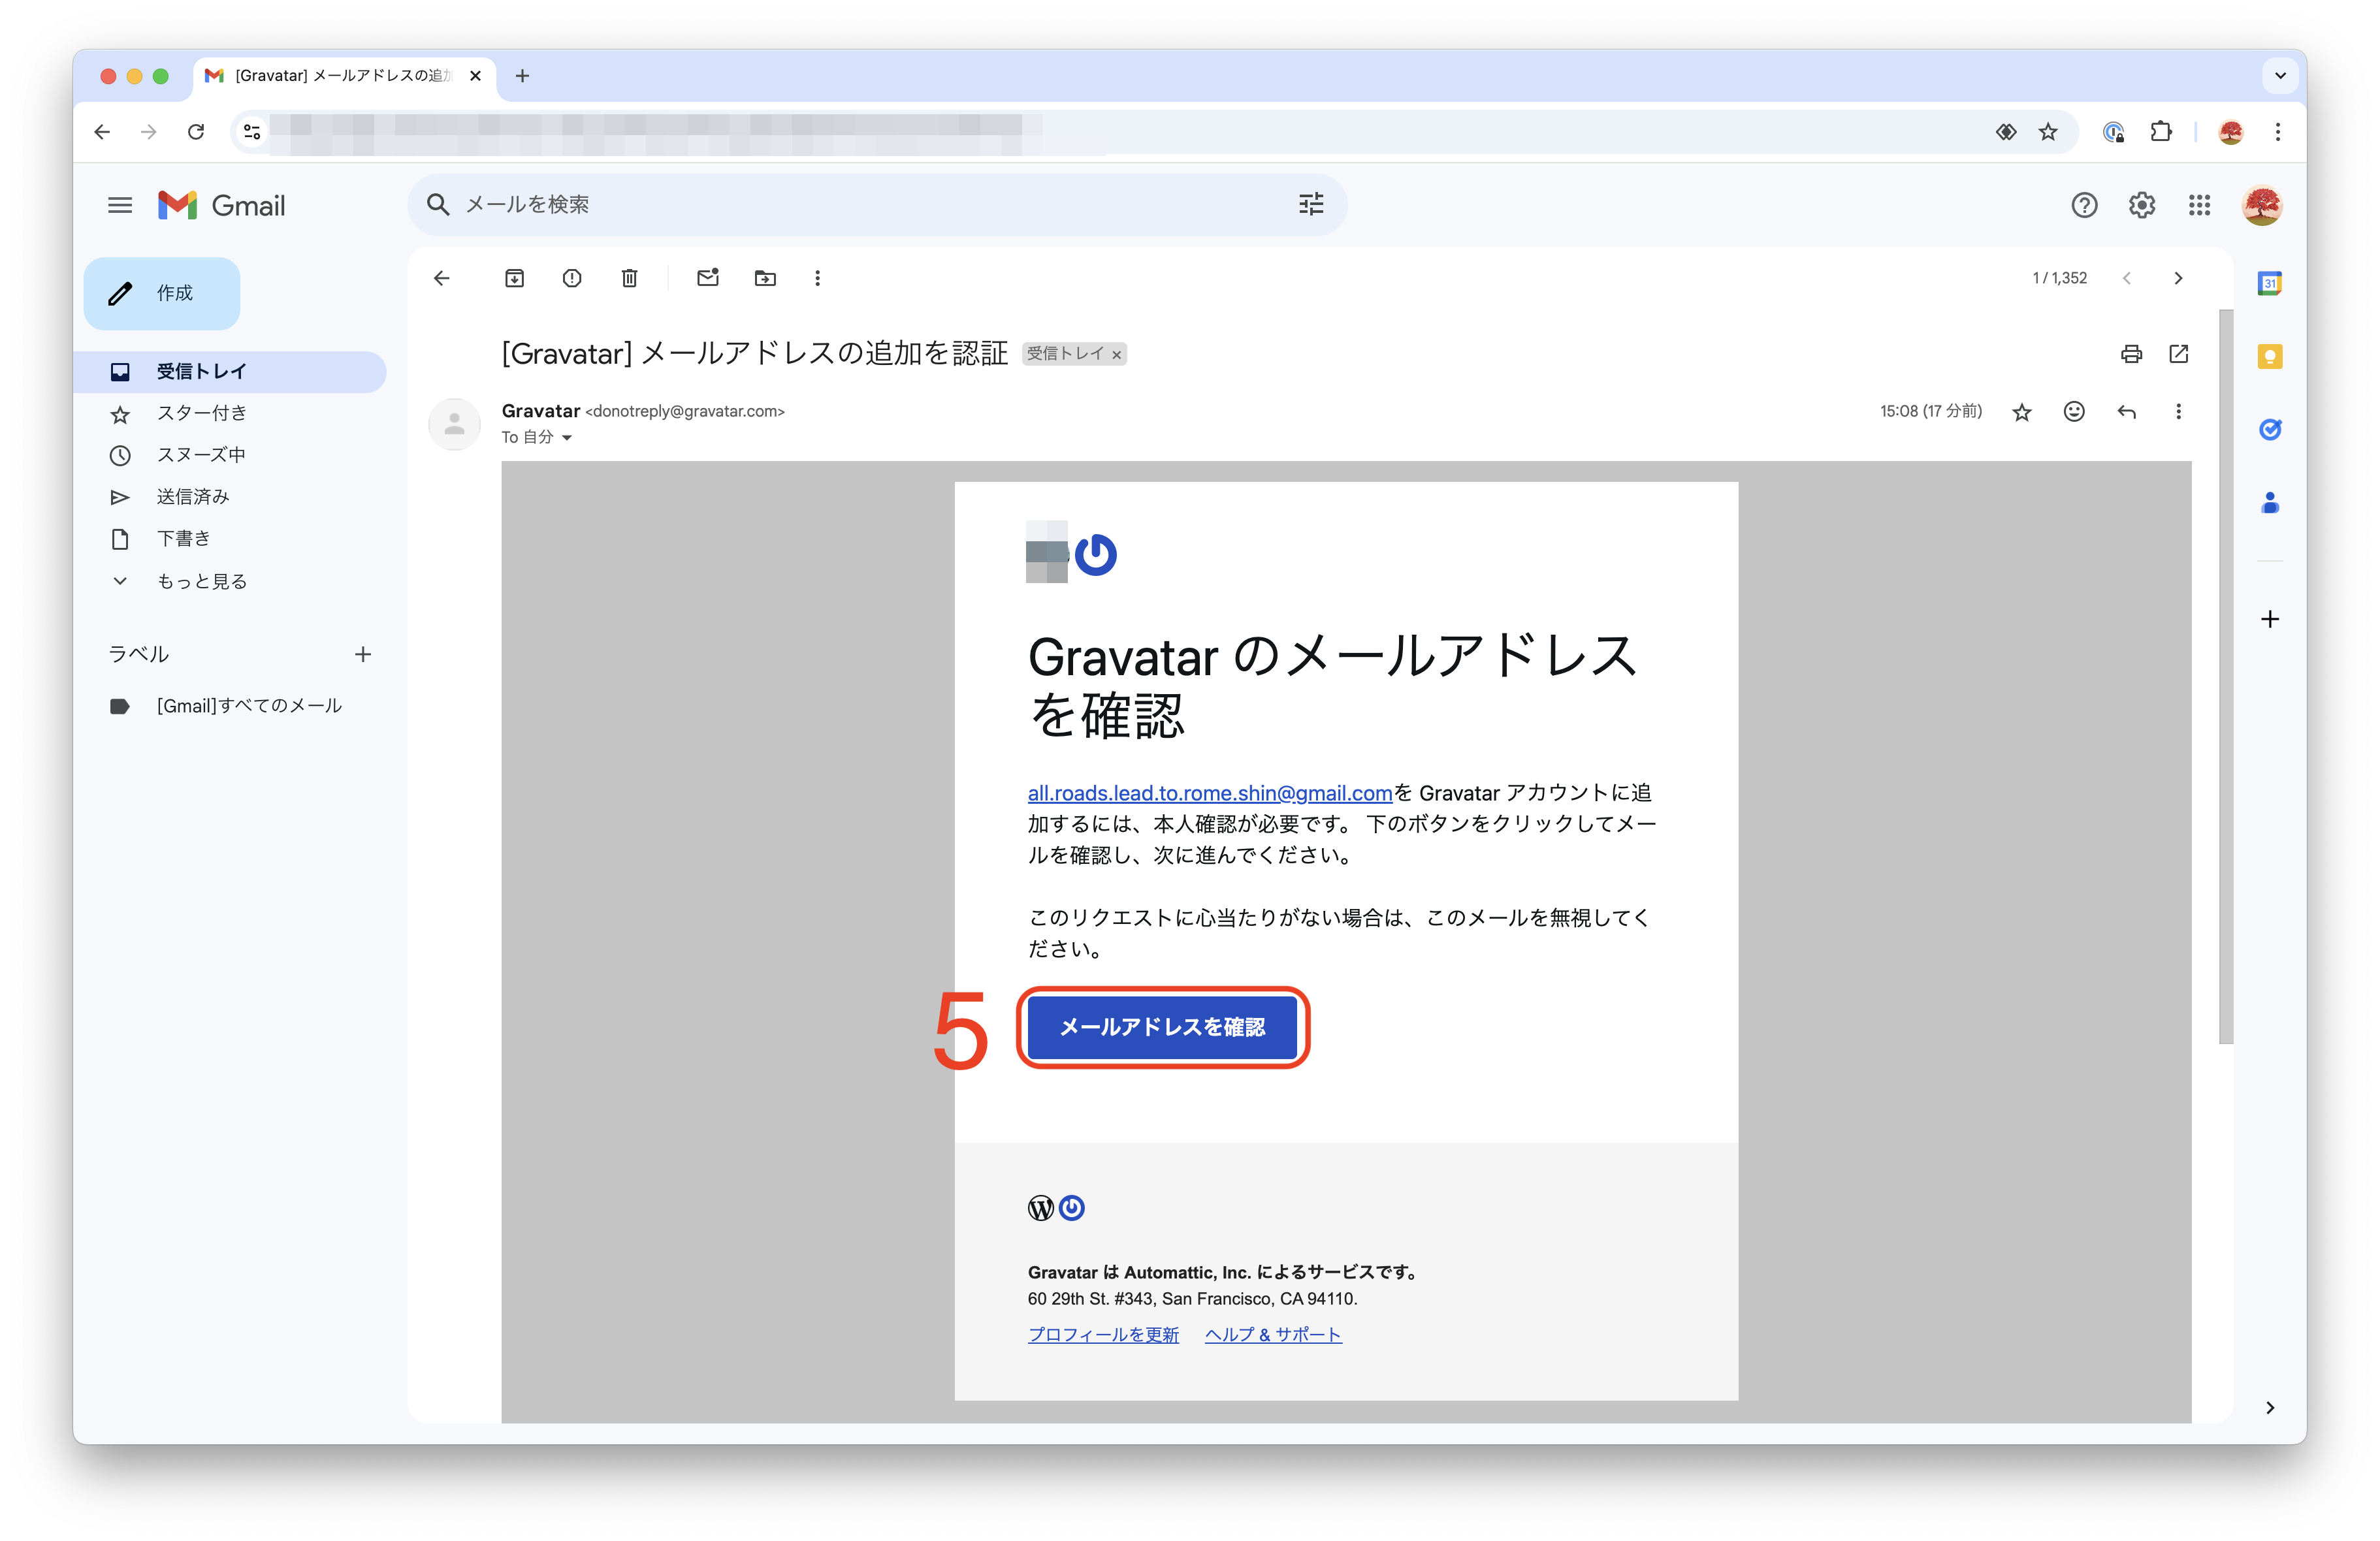
Task: Mark email as unread
Action: (x=708, y=278)
